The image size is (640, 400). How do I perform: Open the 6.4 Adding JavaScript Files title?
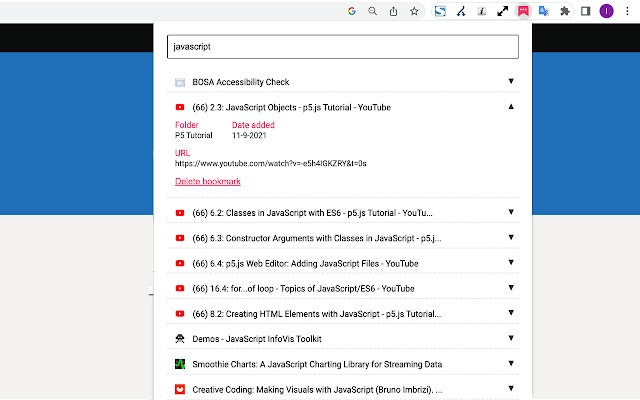coord(305,264)
